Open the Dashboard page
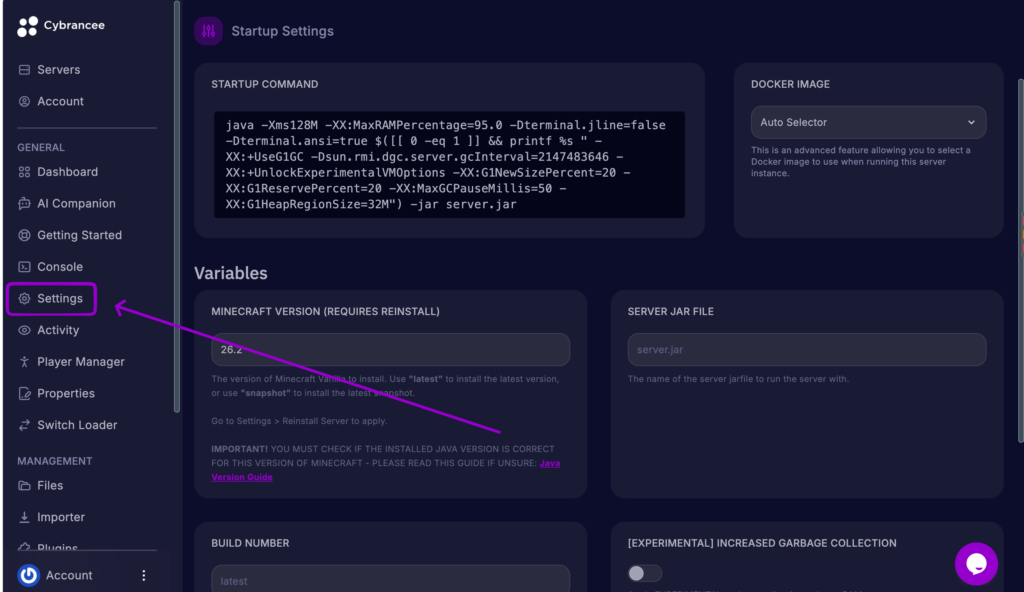This screenshot has height=592, width=1024. (67, 172)
